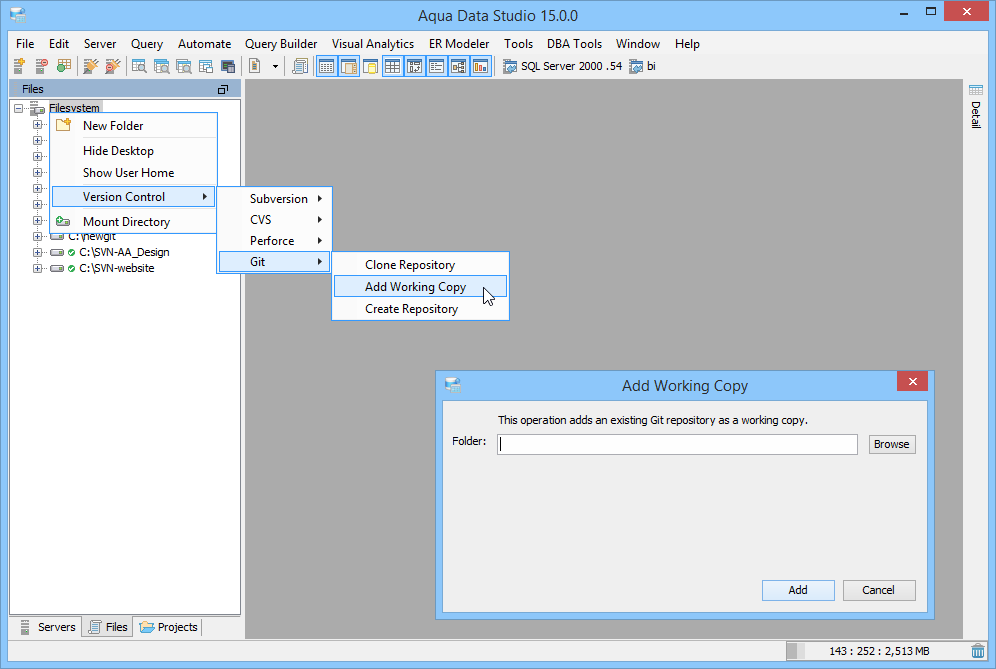Select the Git submenu entry
Screen dimensions: 996x669
(x=274, y=262)
